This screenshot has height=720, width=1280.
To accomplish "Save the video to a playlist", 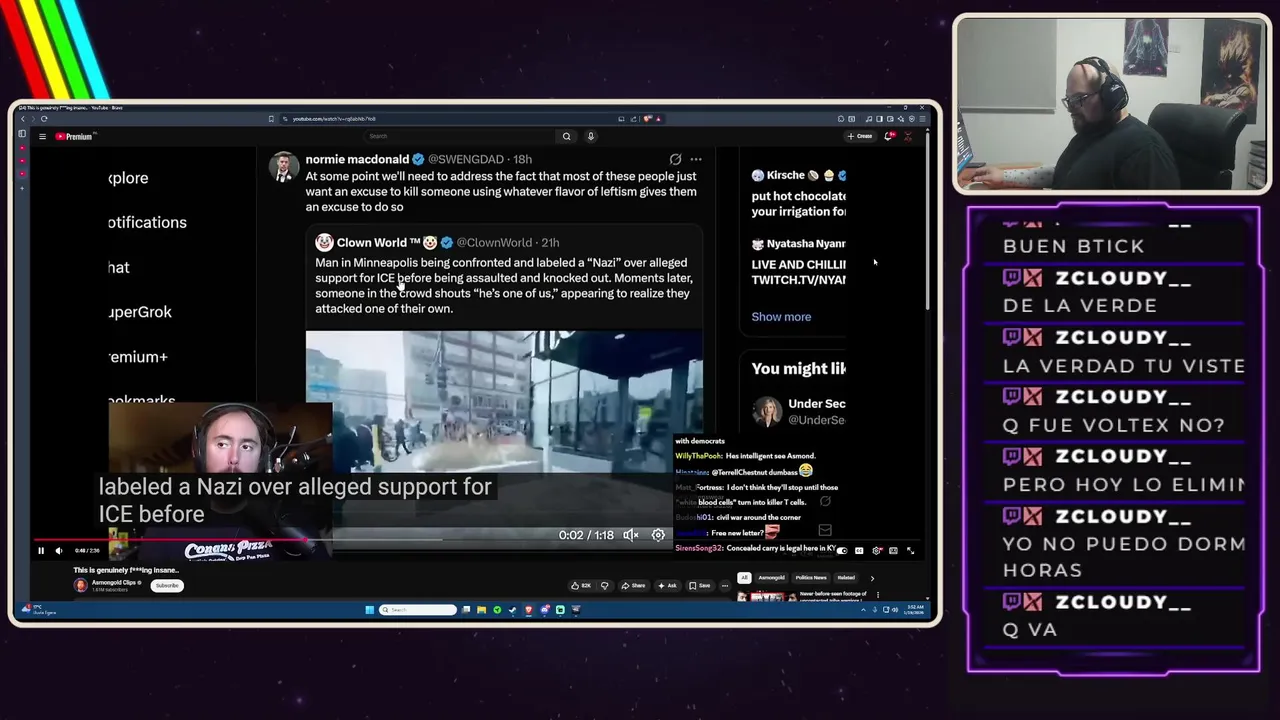I will click(x=700, y=585).
